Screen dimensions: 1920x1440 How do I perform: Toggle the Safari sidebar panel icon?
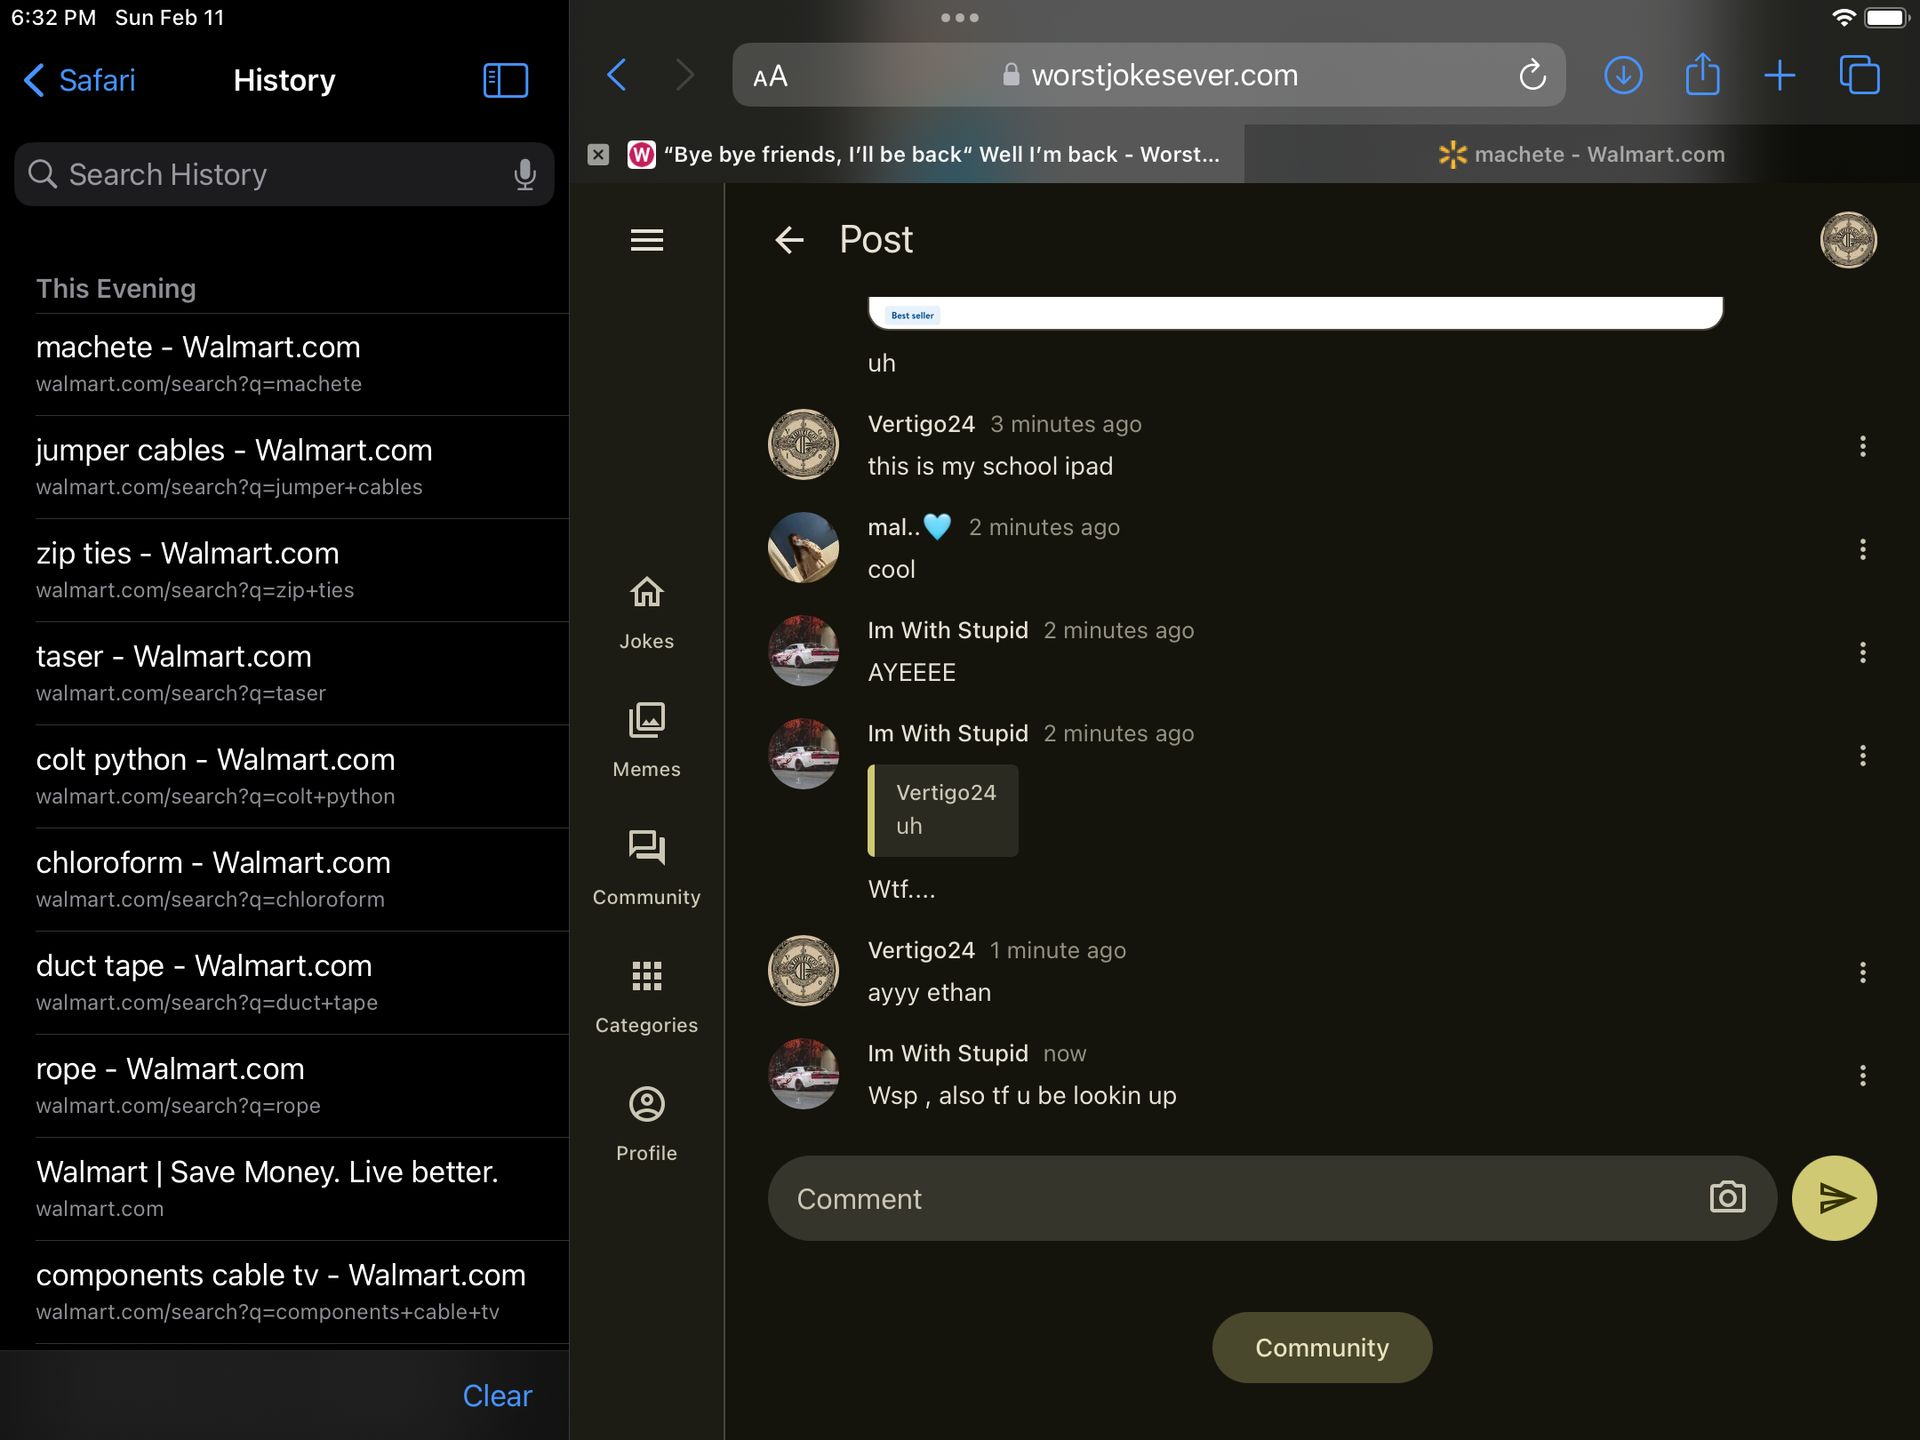(x=505, y=80)
